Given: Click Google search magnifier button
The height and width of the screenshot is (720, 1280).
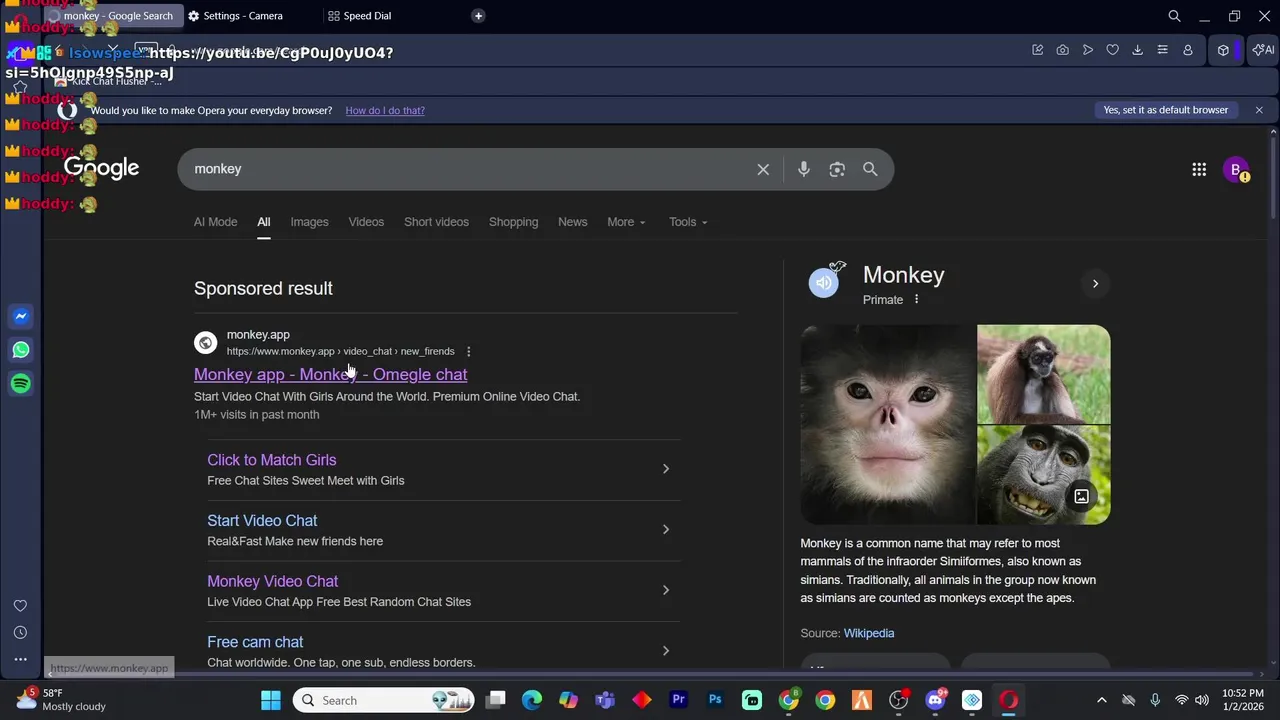Looking at the screenshot, I should (x=870, y=169).
